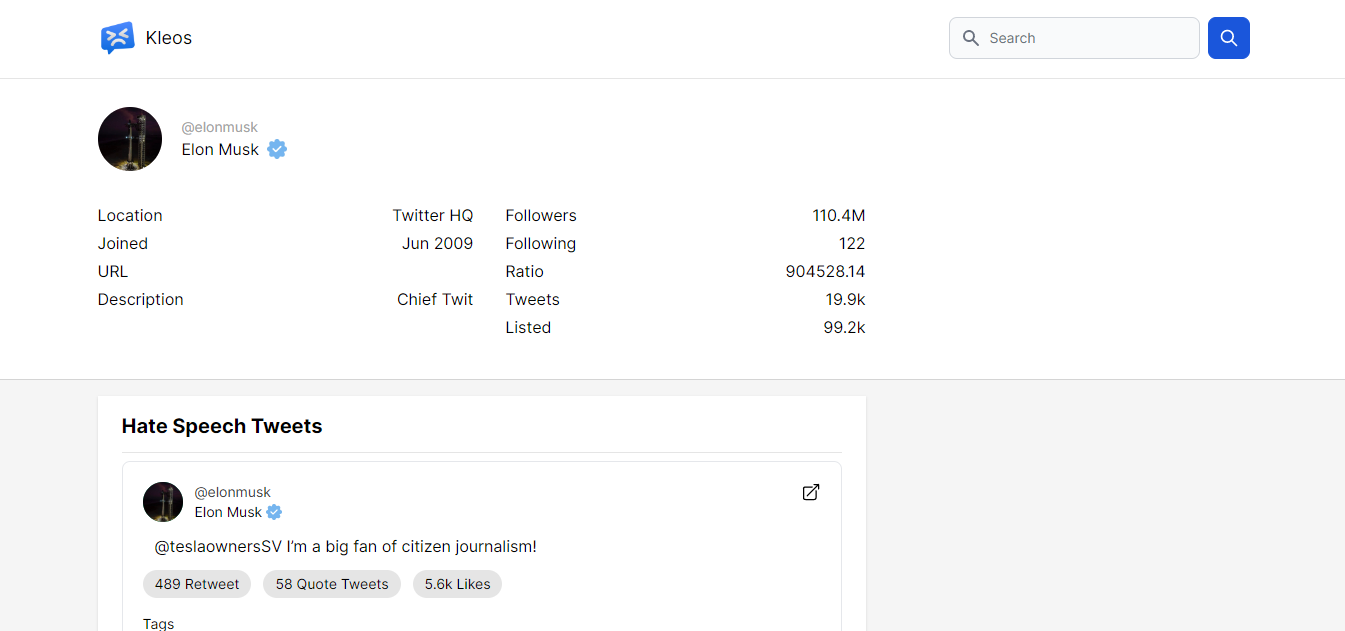Click the blue search button
Viewport: 1345px width, 631px height.
pyautogui.click(x=1228, y=38)
